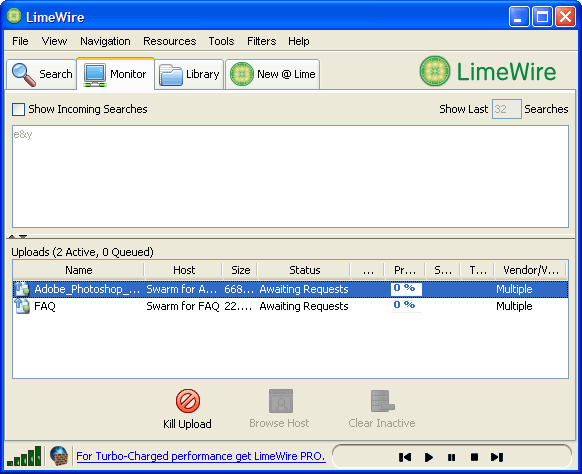Minimize the LimeWire window
This screenshot has width=582, height=474.
tap(519, 17)
